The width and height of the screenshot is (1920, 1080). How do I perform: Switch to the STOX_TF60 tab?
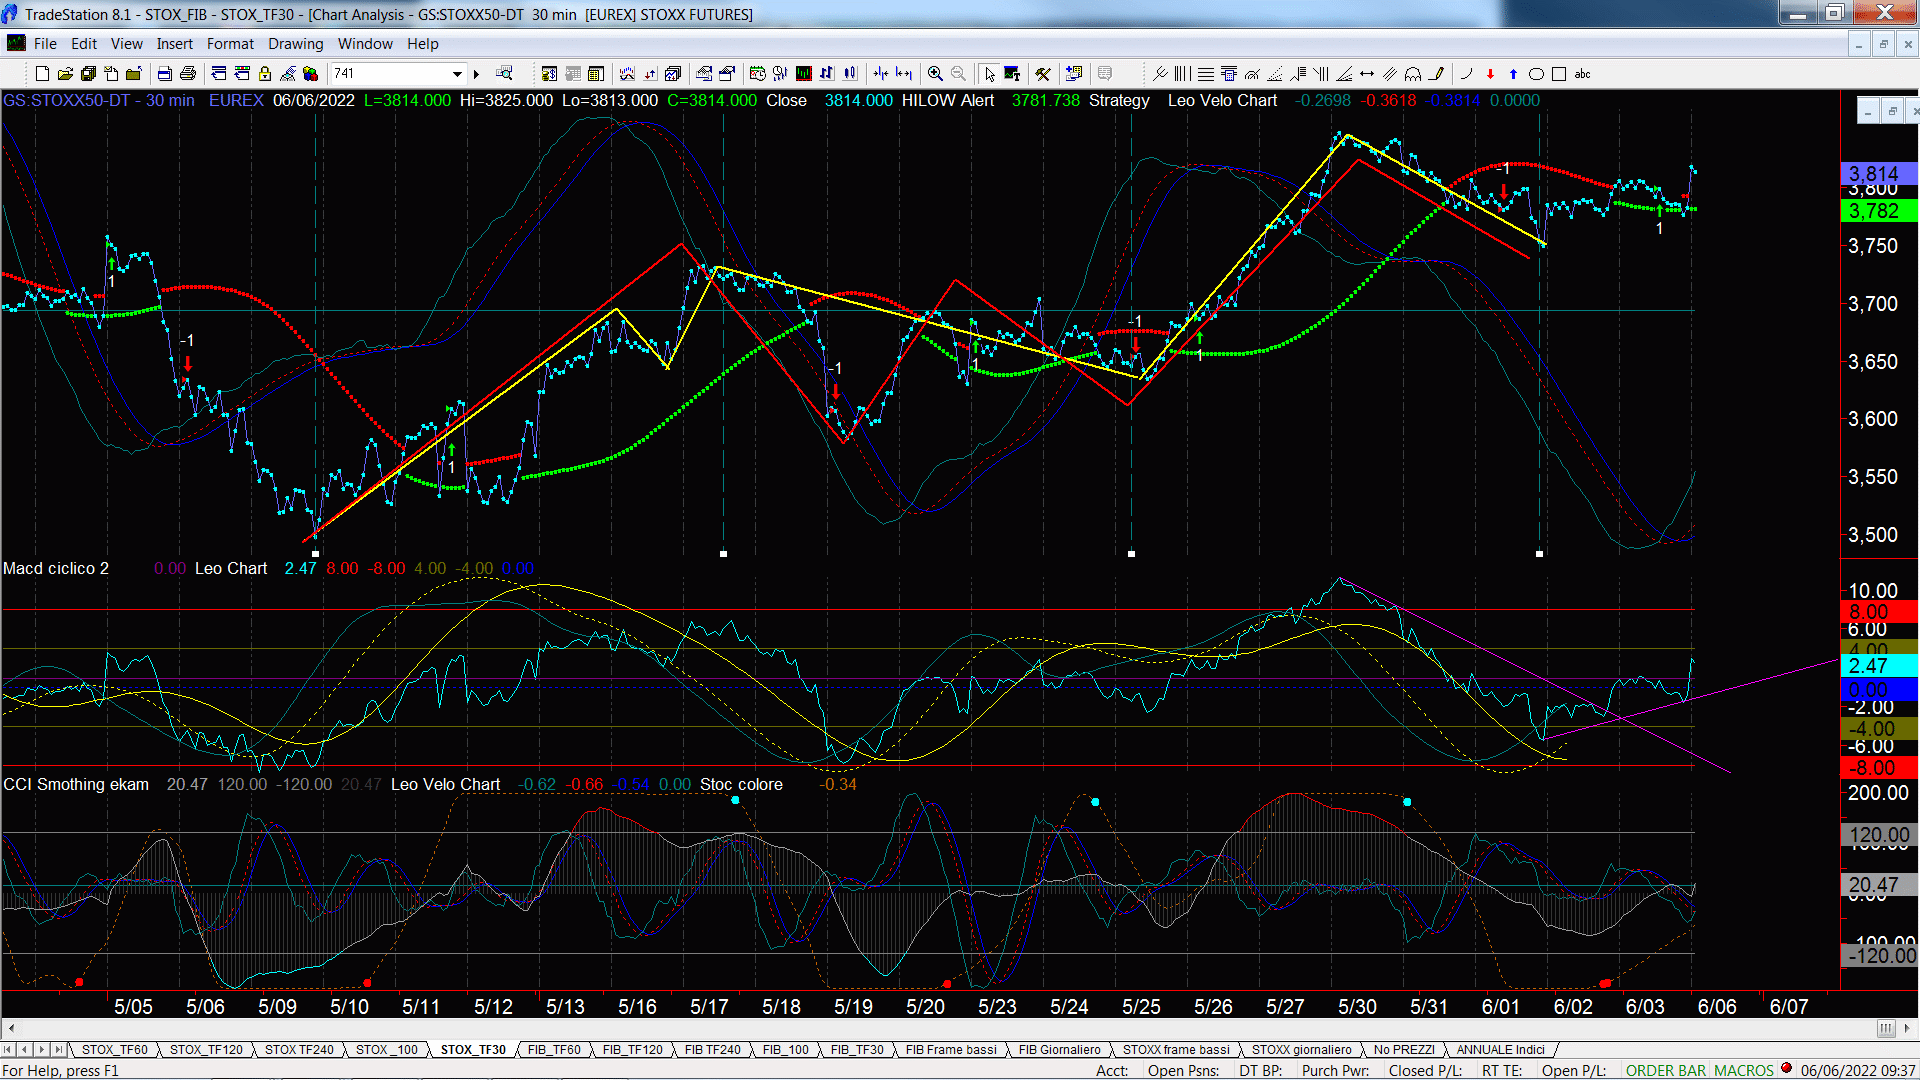pos(114,1050)
